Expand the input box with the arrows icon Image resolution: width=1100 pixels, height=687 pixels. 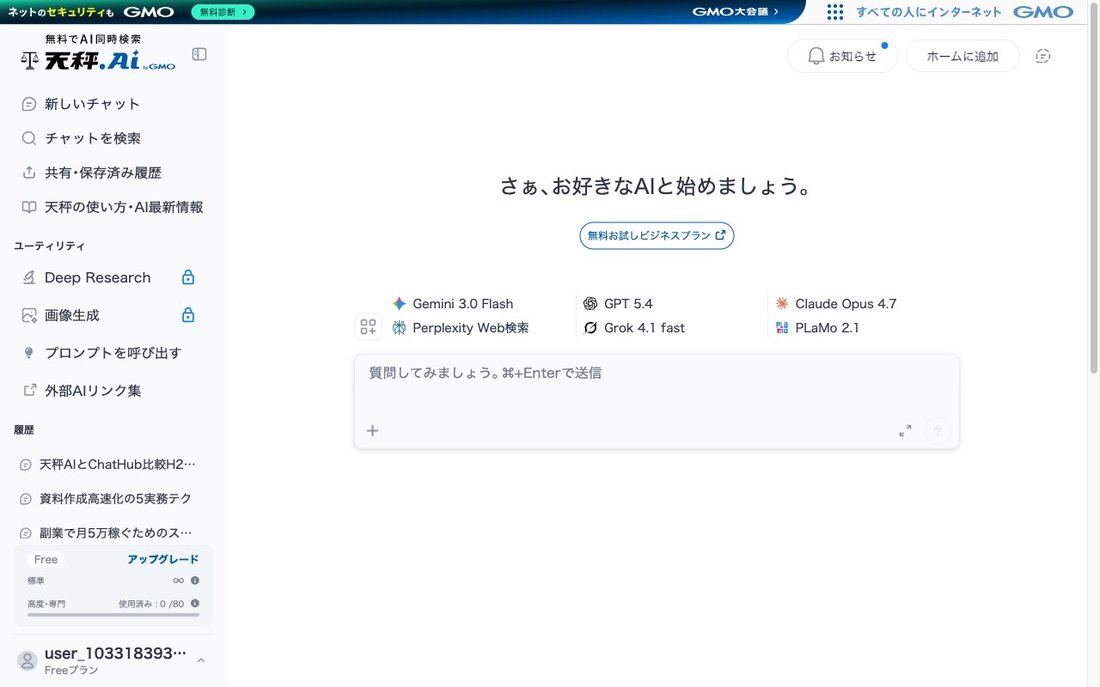[x=905, y=431]
